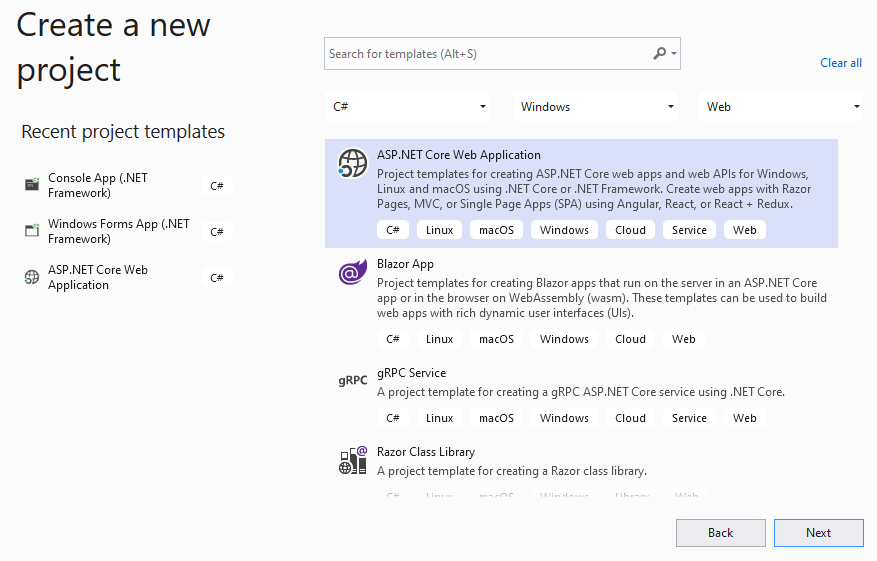Click Linux tag under ASP.NET Core Web Application
Image resolution: width=877 pixels, height=561 pixels.
[x=439, y=230]
